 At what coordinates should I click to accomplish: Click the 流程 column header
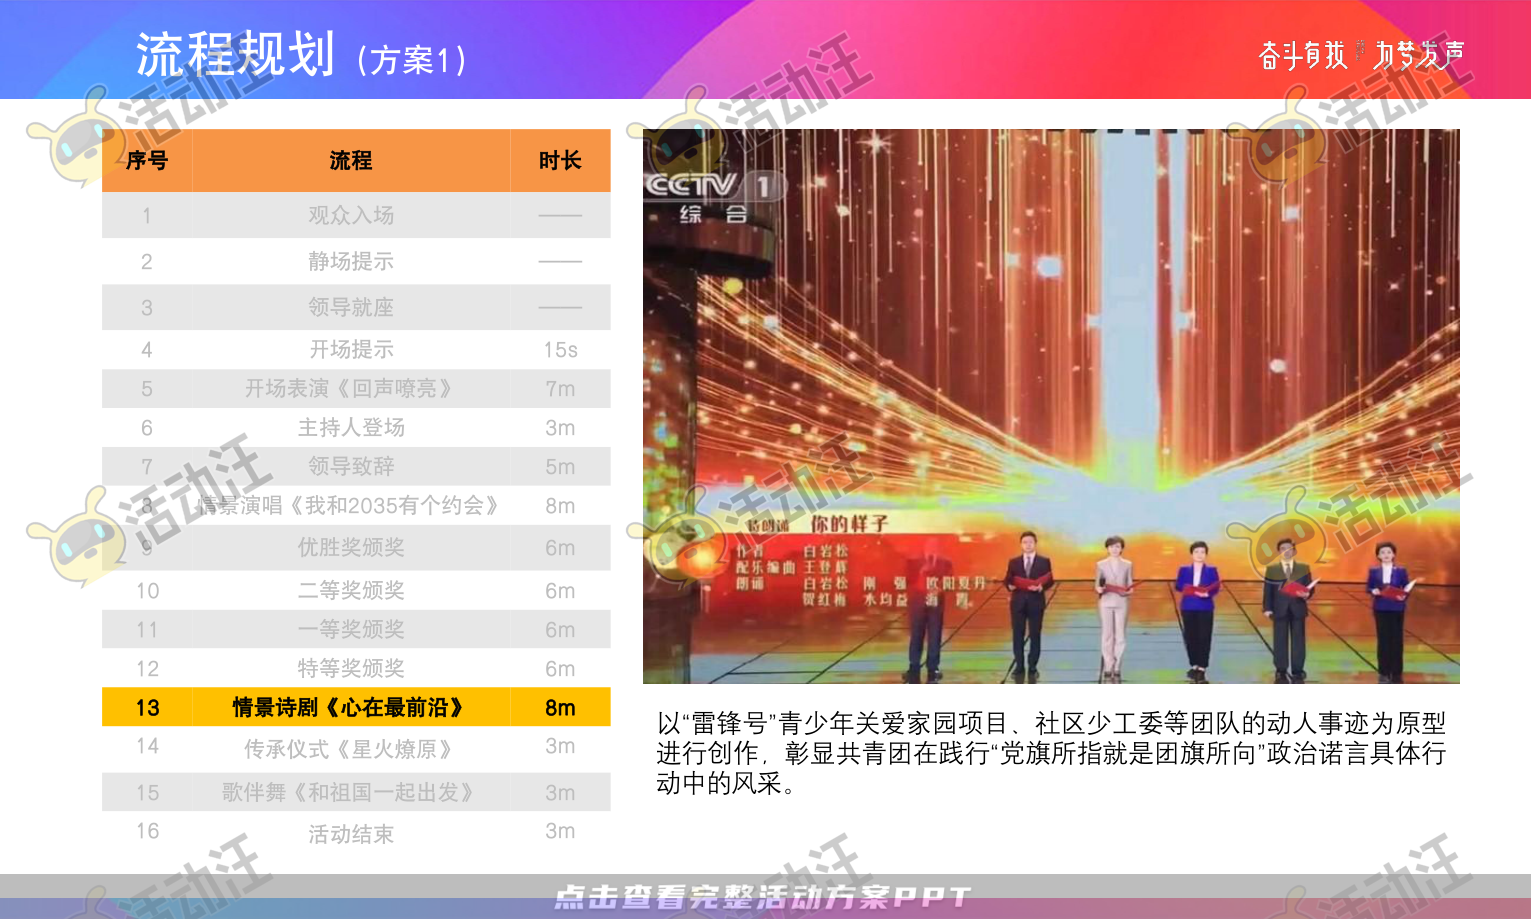point(351,160)
